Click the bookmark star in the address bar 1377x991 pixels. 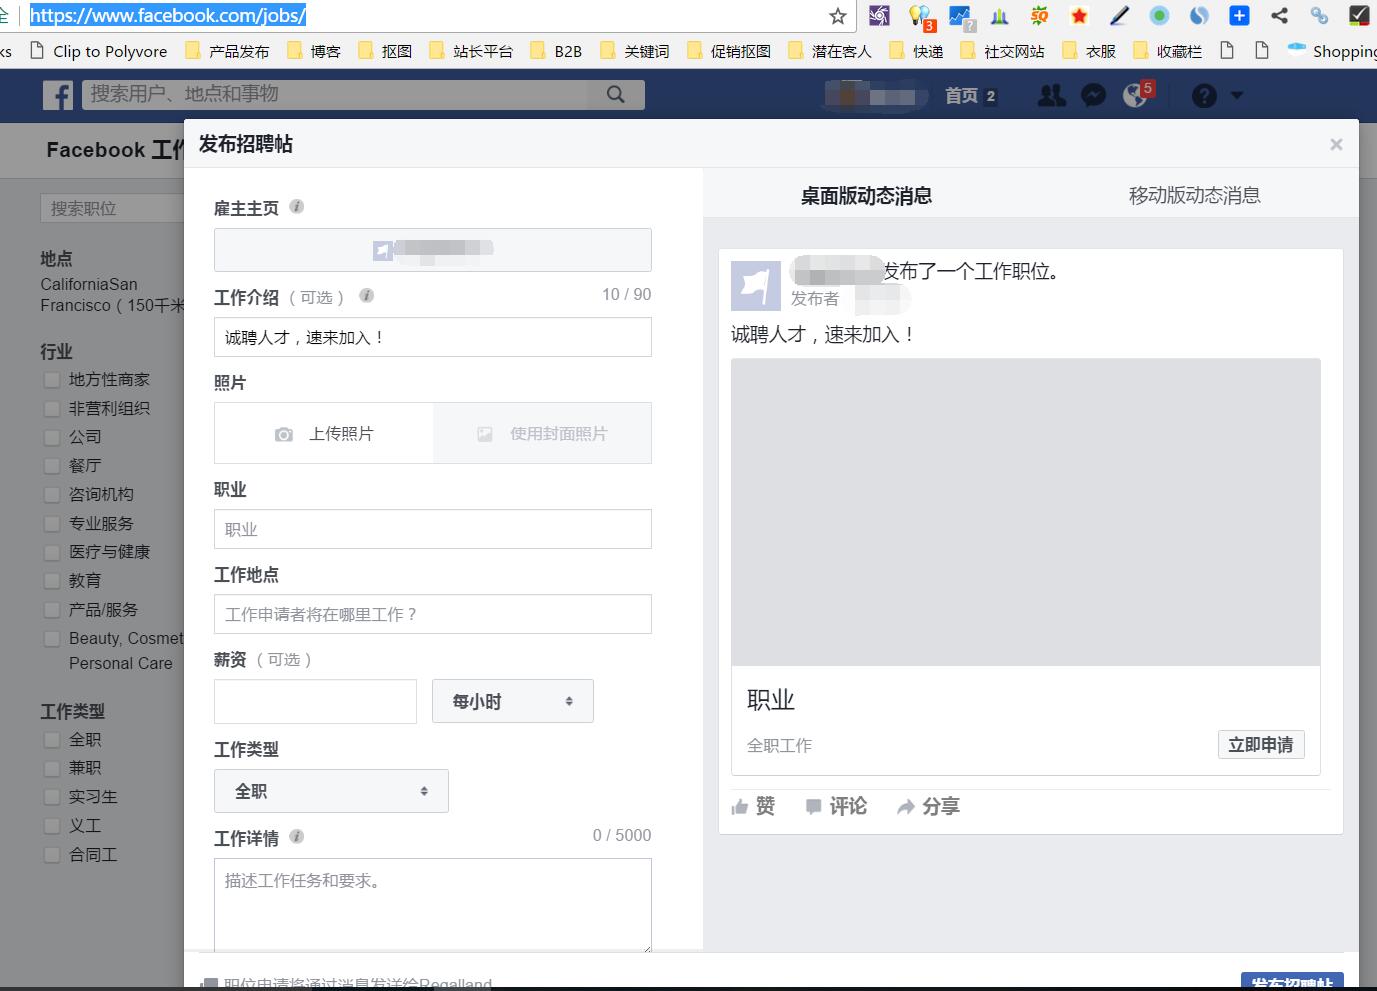pyautogui.click(x=838, y=16)
